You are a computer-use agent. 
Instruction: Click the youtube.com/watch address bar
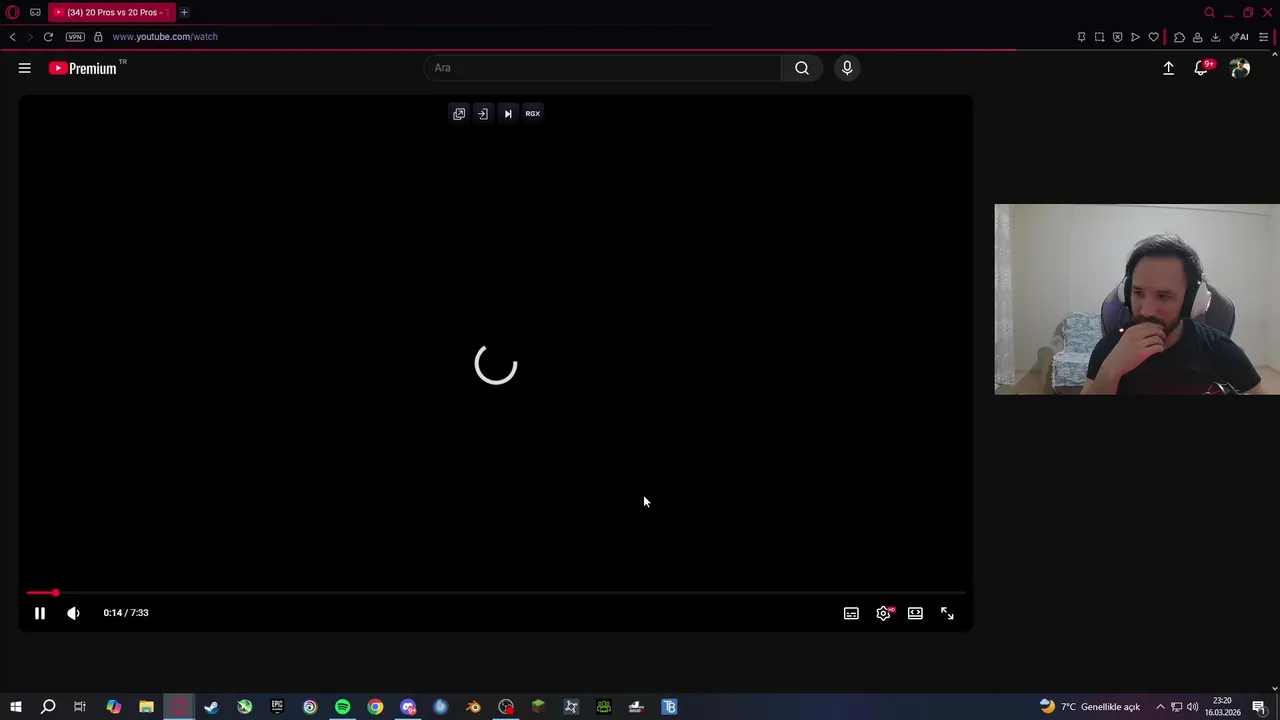pos(165,37)
